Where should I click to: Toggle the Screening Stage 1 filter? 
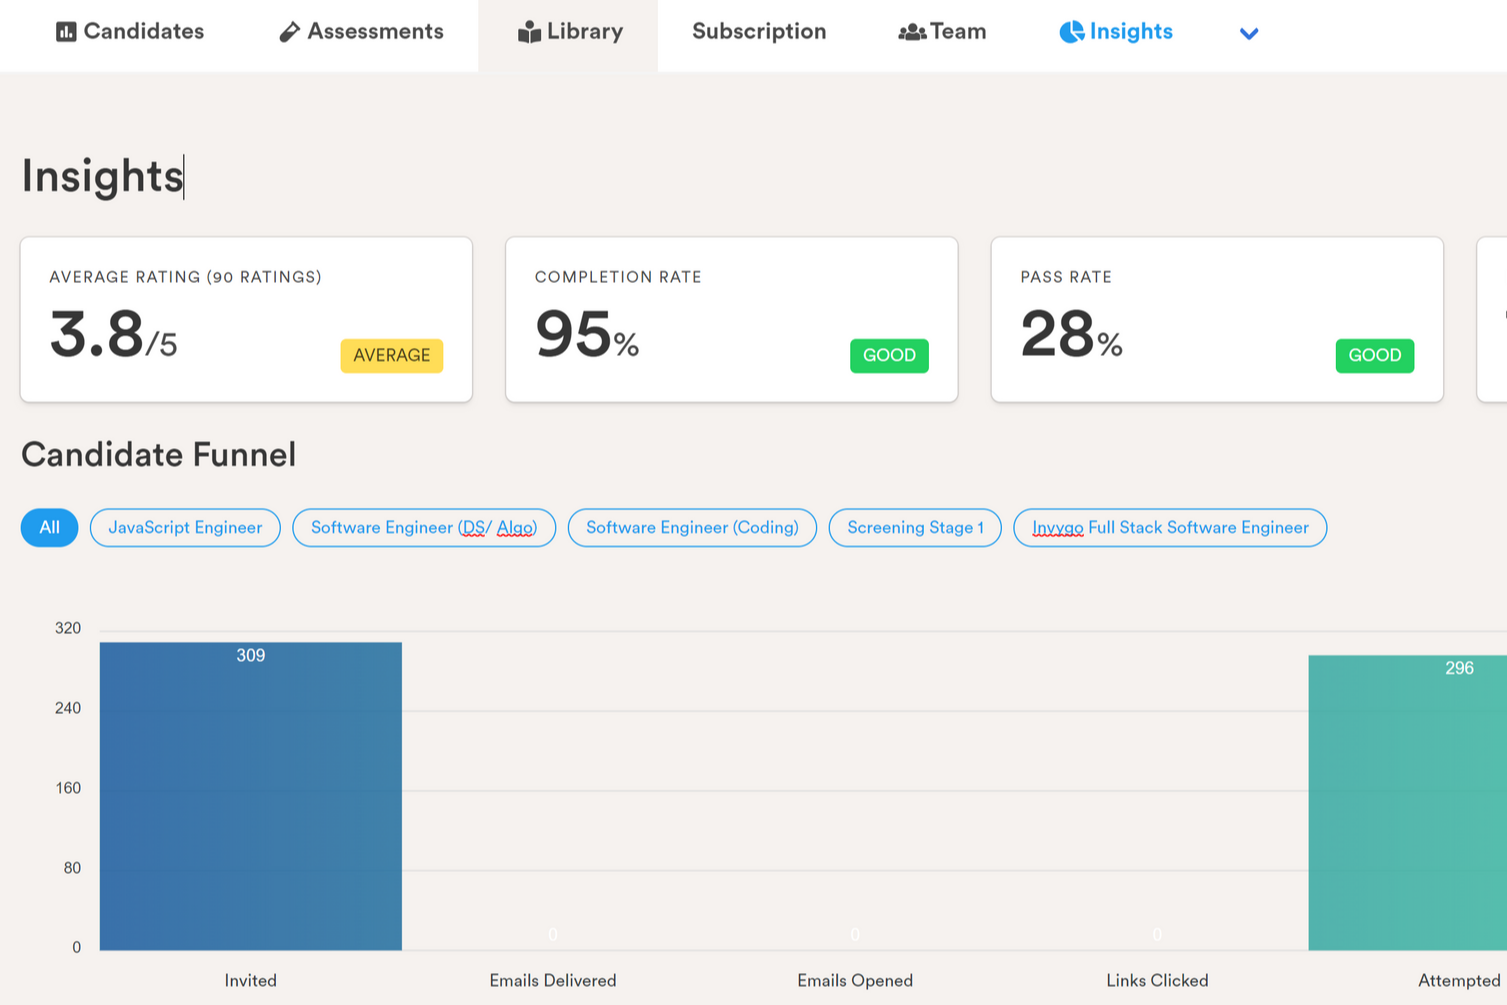pos(915,527)
